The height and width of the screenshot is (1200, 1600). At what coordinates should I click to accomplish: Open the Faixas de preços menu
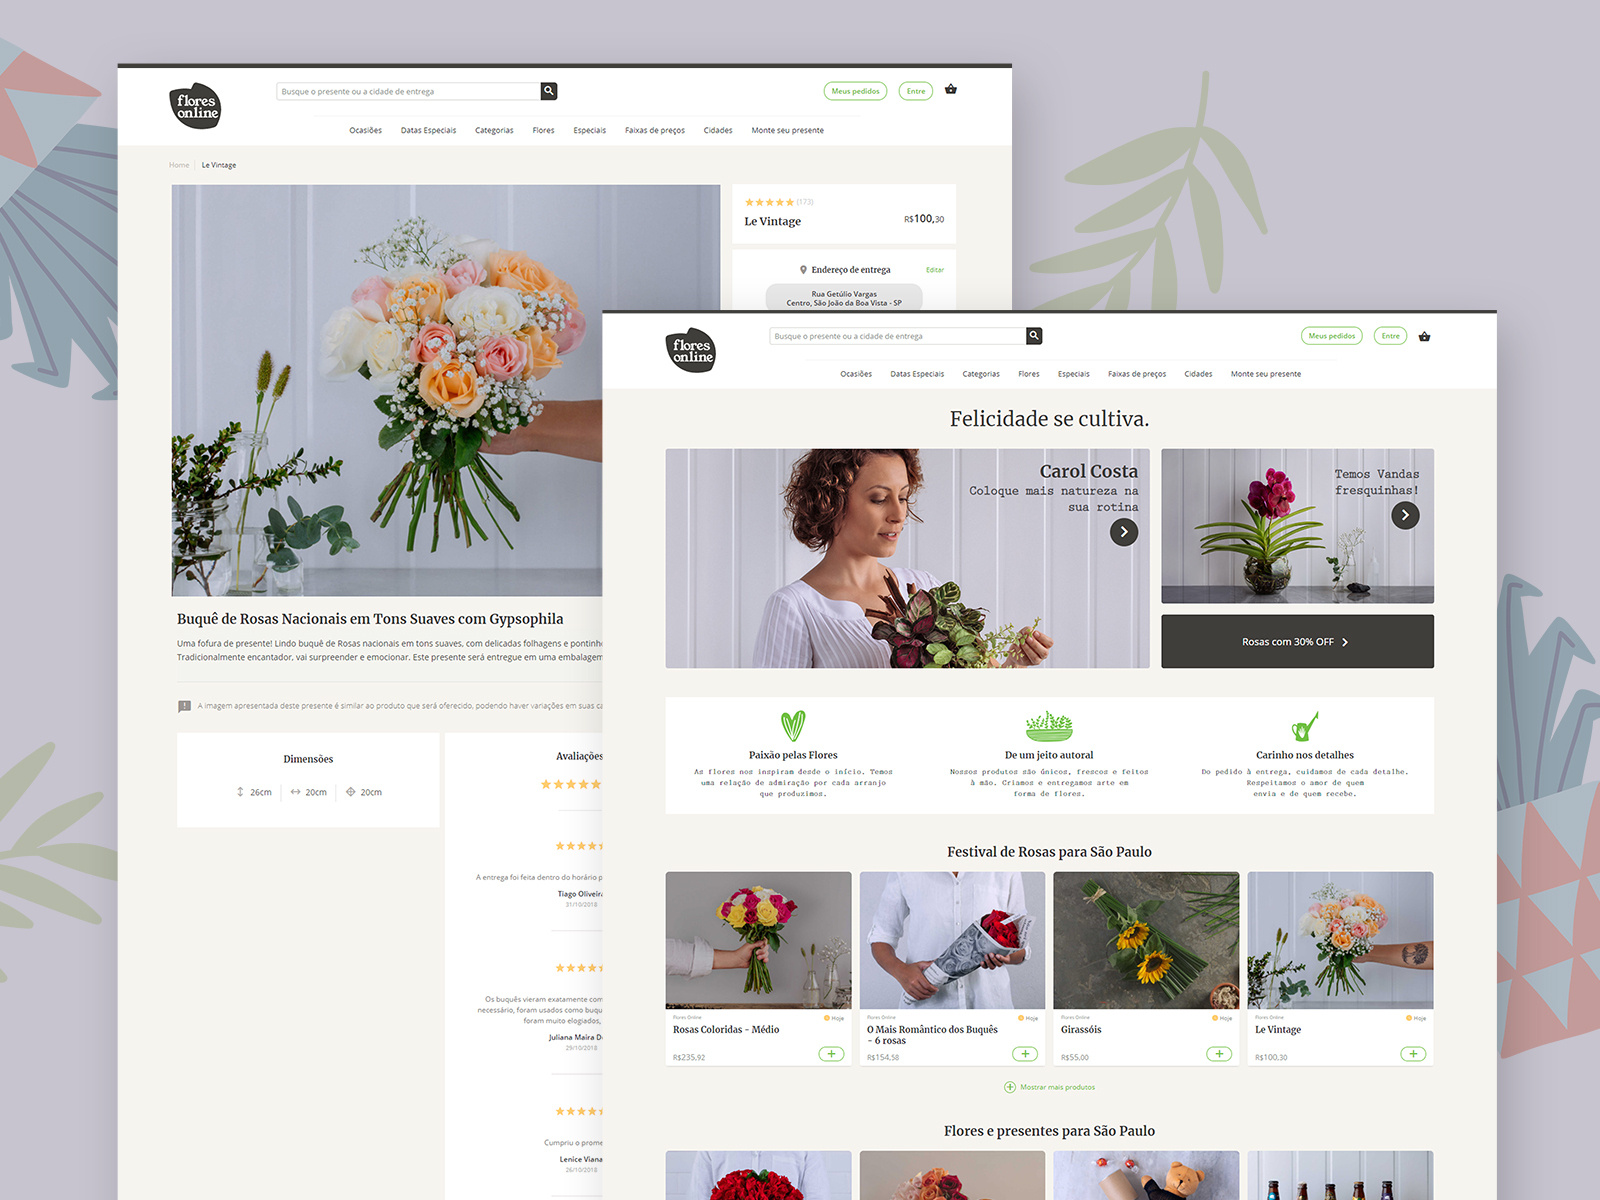pyautogui.click(x=1137, y=374)
